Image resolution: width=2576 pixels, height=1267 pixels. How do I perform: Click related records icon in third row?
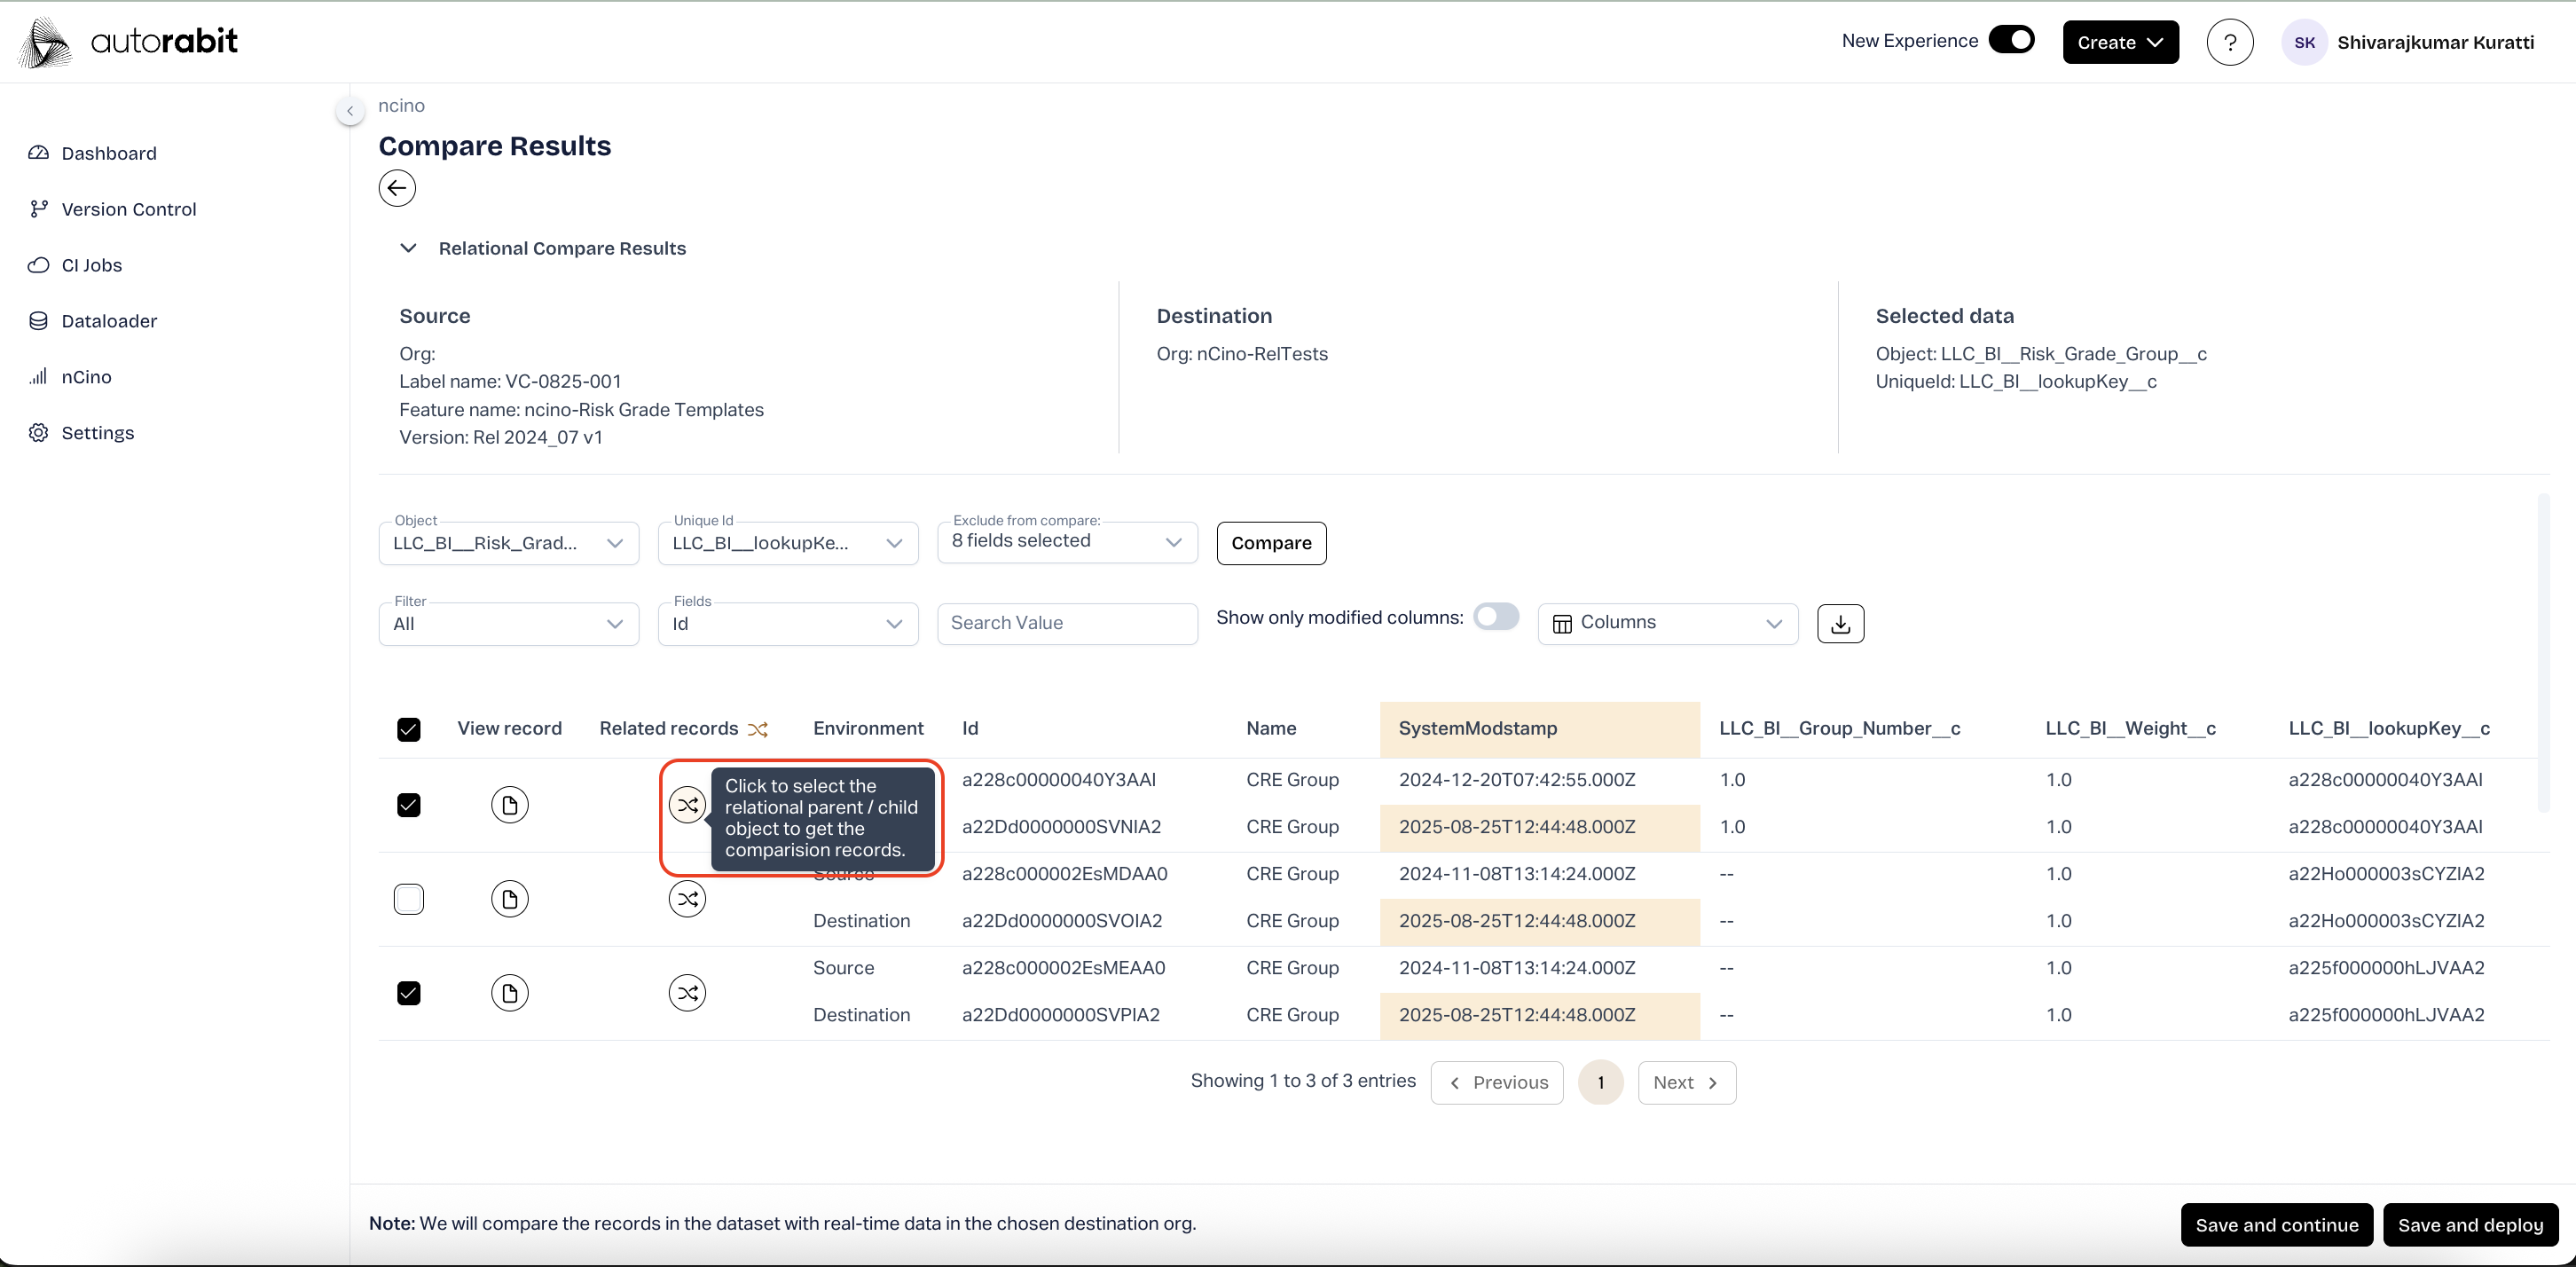click(x=687, y=992)
